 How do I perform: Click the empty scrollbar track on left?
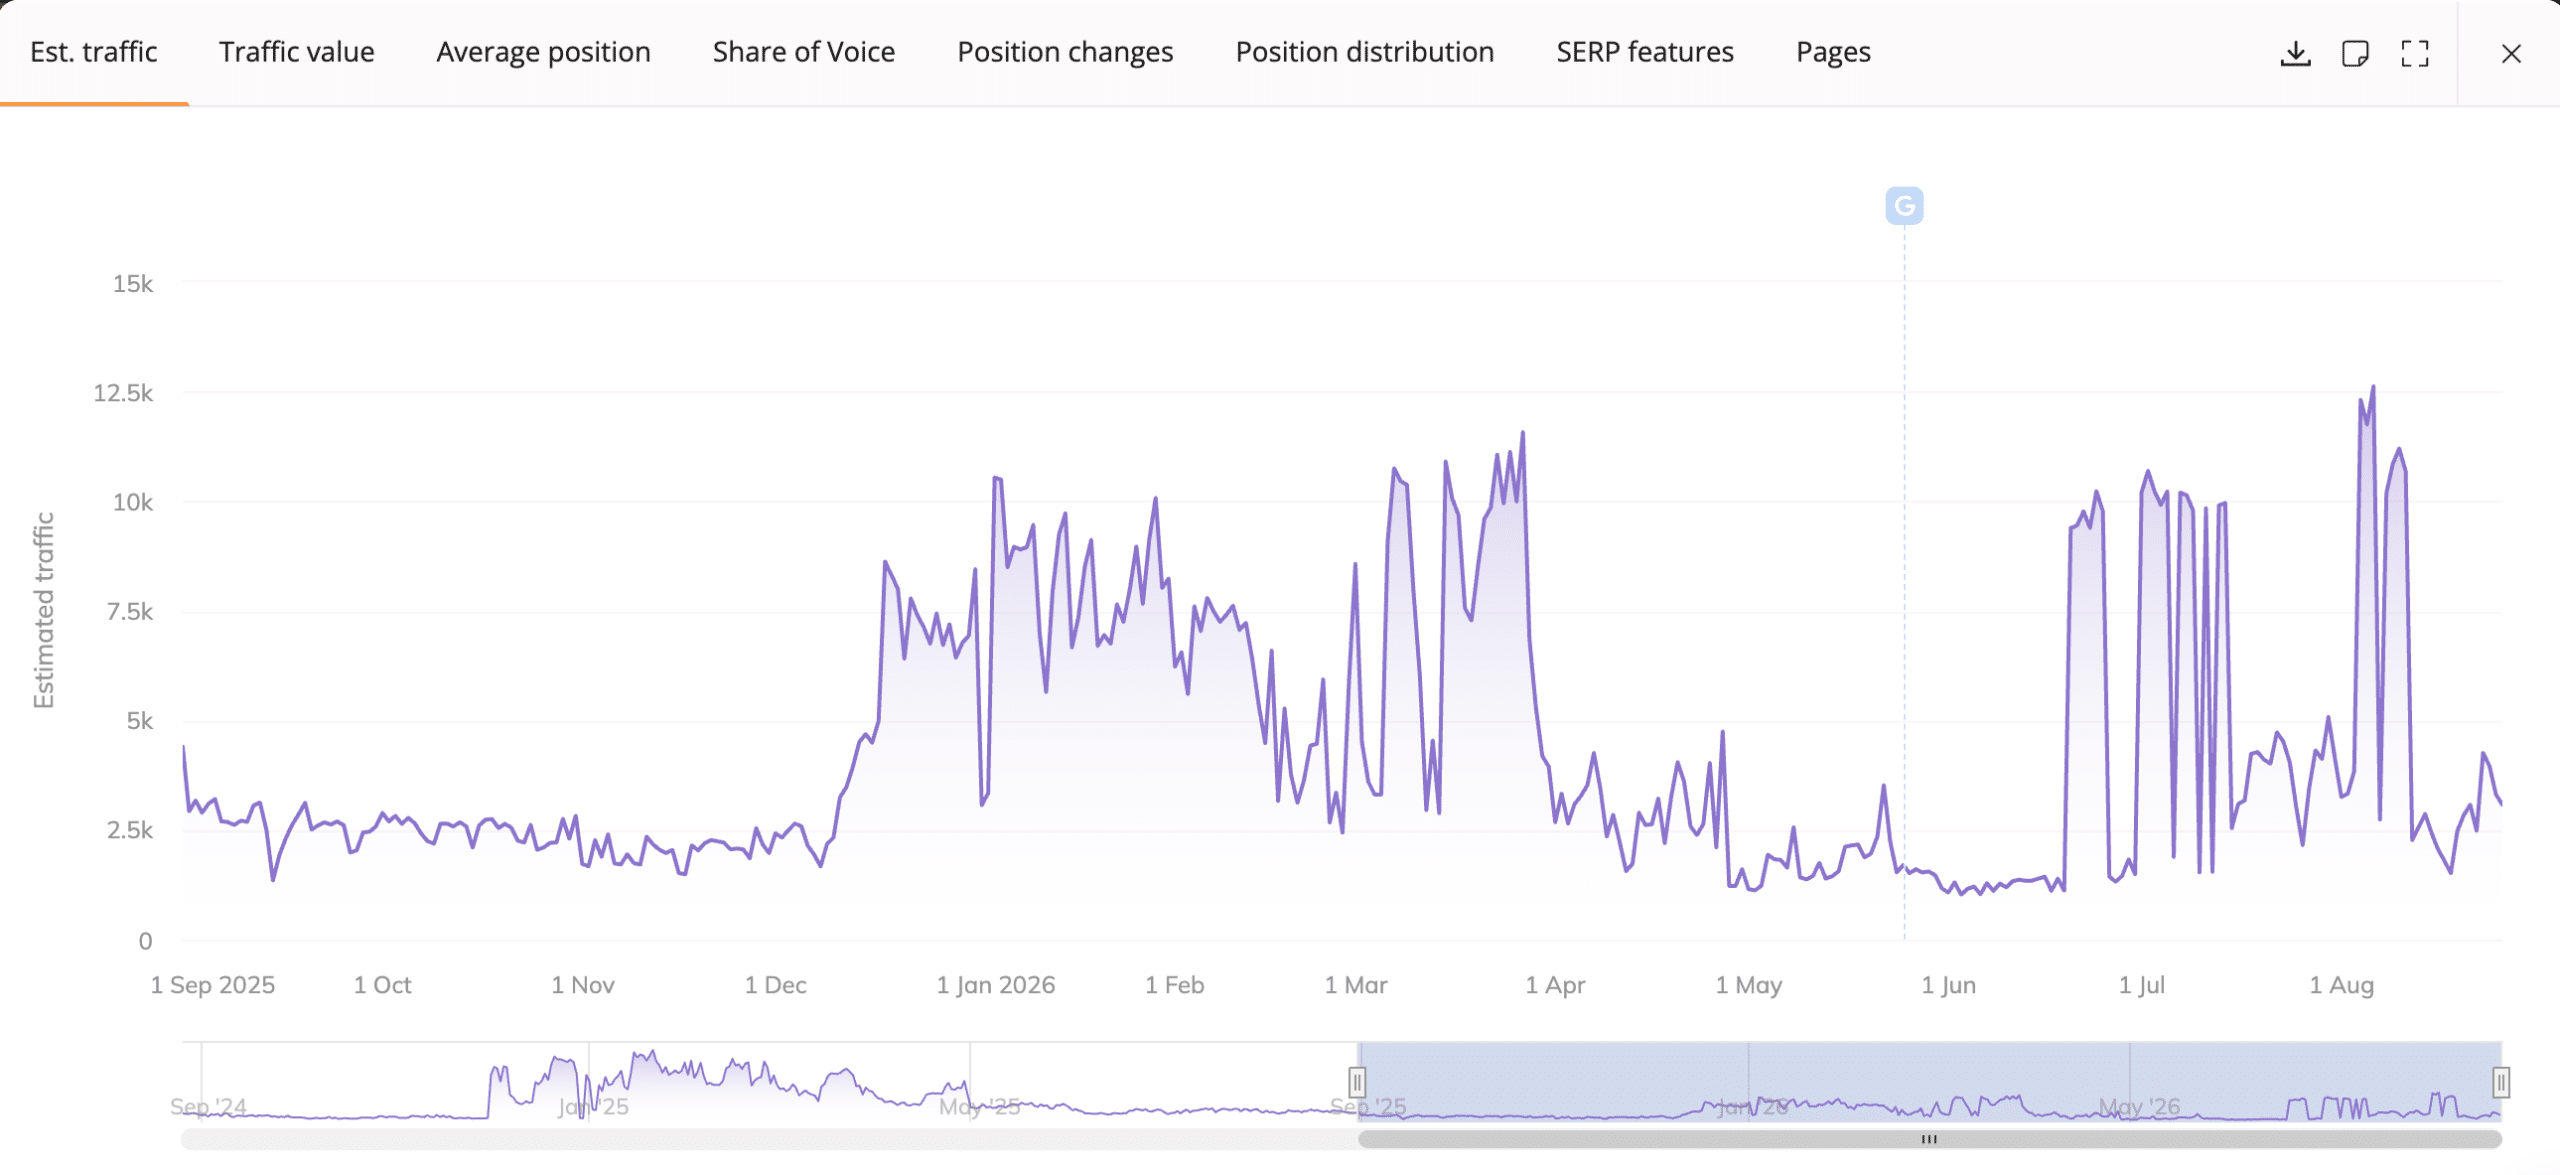[x=768, y=1139]
